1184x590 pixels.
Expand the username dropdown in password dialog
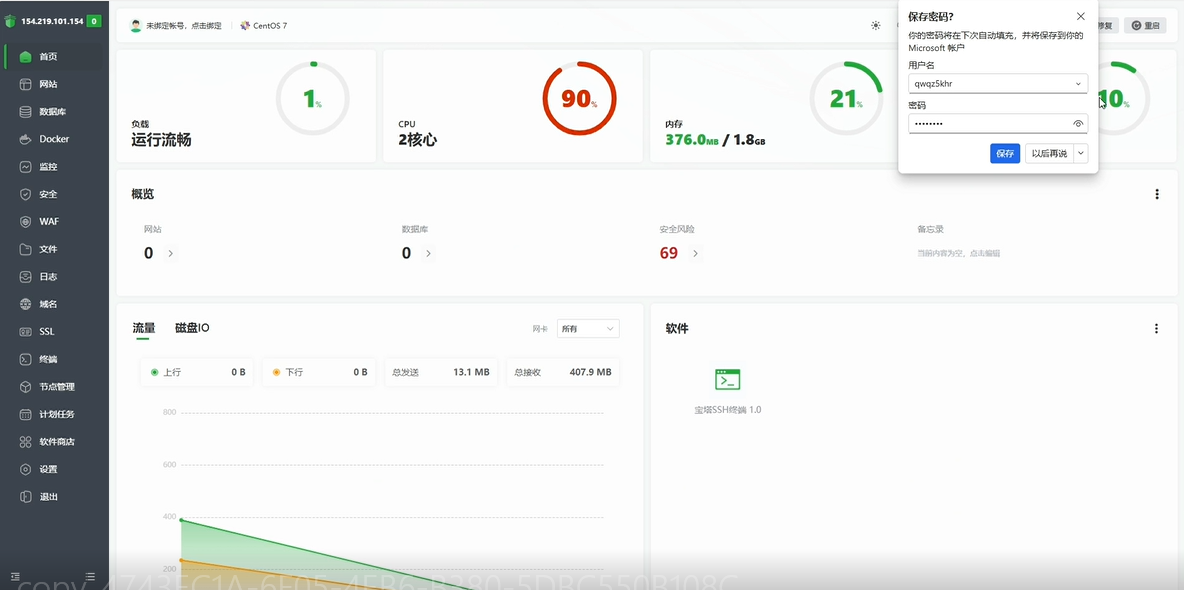pos(1078,84)
